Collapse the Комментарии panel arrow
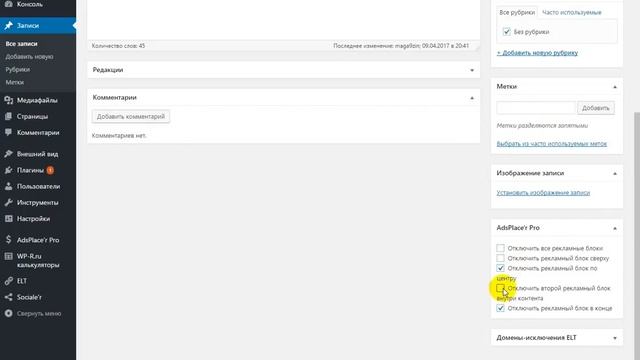The height and width of the screenshot is (360, 640). pyautogui.click(x=472, y=98)
